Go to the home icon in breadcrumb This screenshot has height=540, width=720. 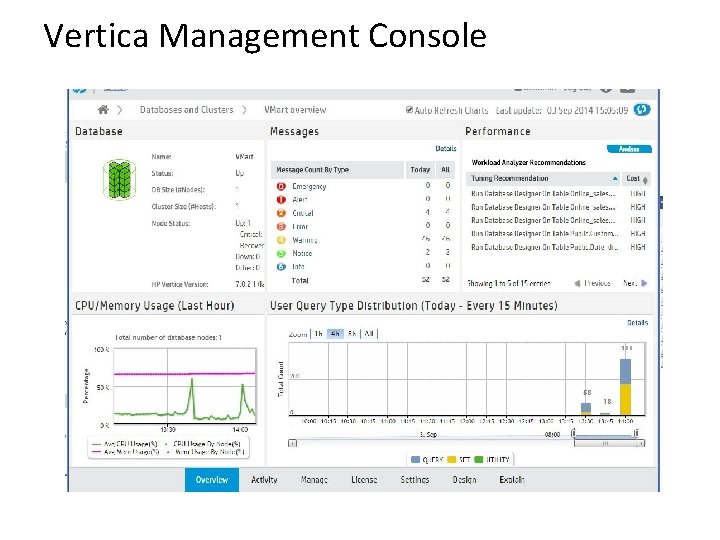coord(103,110)
